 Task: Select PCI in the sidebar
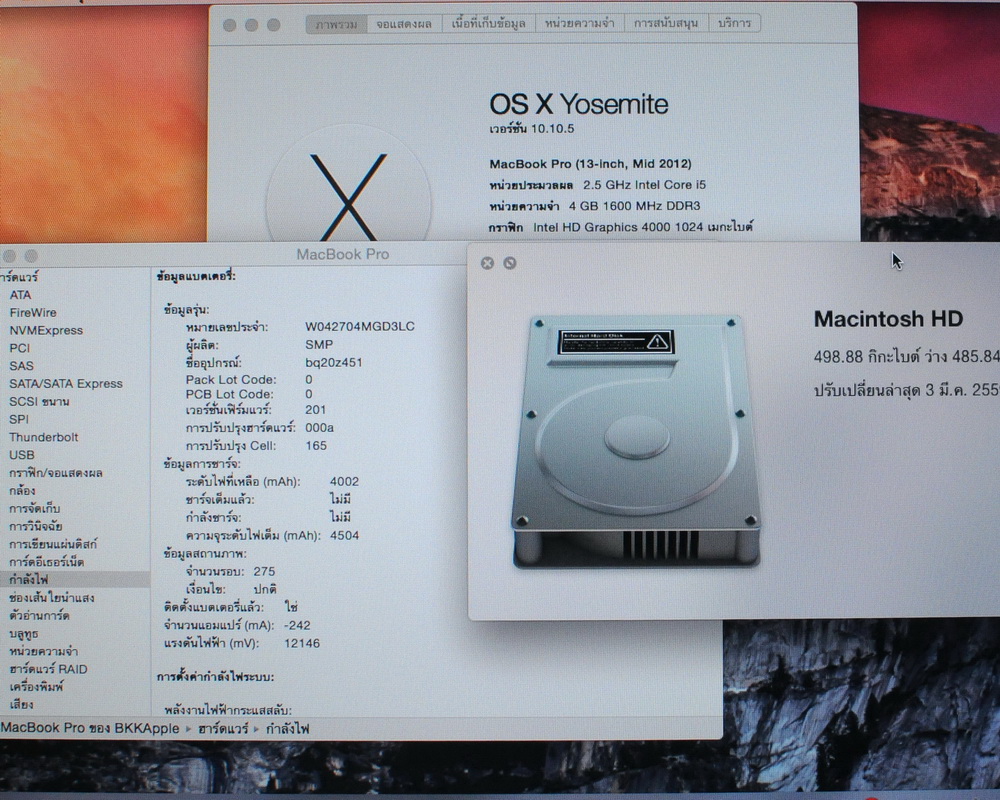click(19, 348)
